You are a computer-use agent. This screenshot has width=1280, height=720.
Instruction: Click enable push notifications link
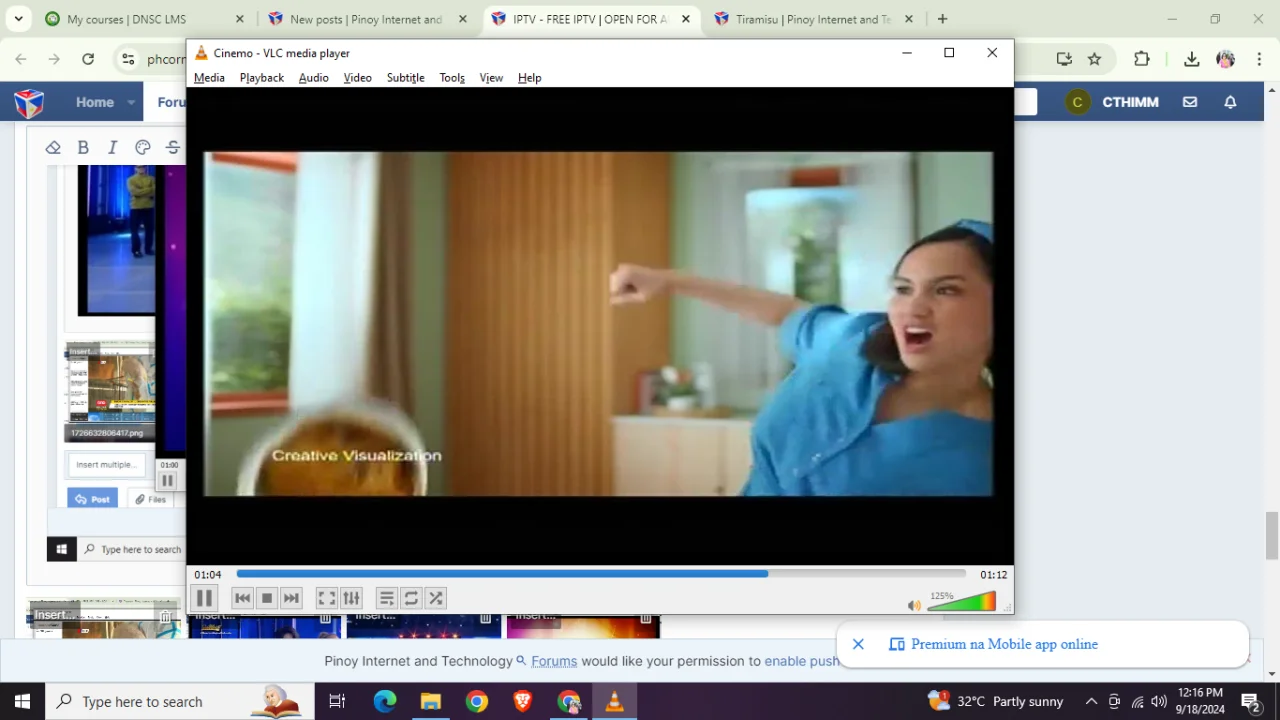802,661
